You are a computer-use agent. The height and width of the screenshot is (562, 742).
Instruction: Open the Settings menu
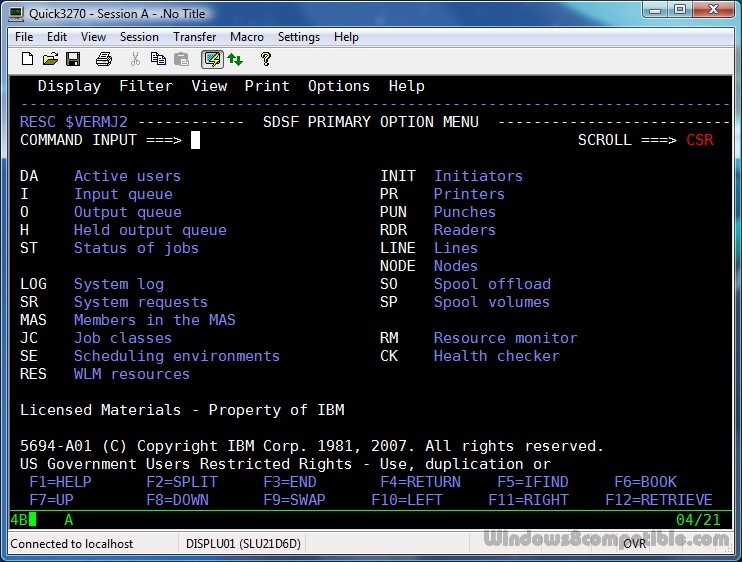click(x=299, y=37)
